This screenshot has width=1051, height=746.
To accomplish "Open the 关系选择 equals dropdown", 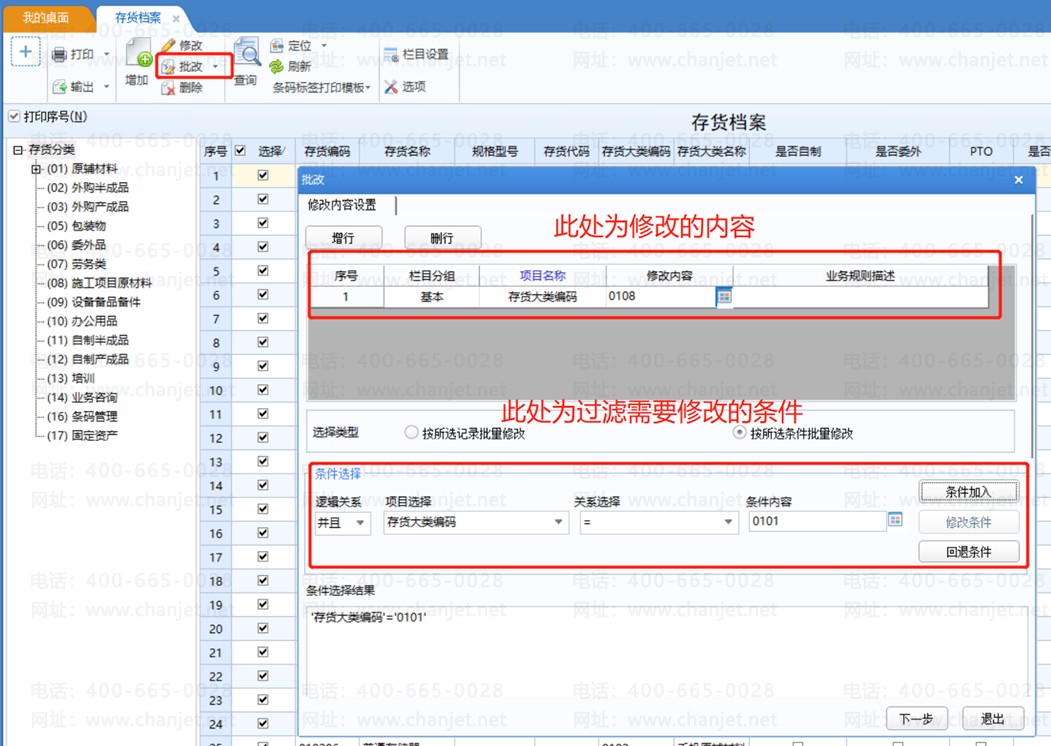I will (729, 521).
